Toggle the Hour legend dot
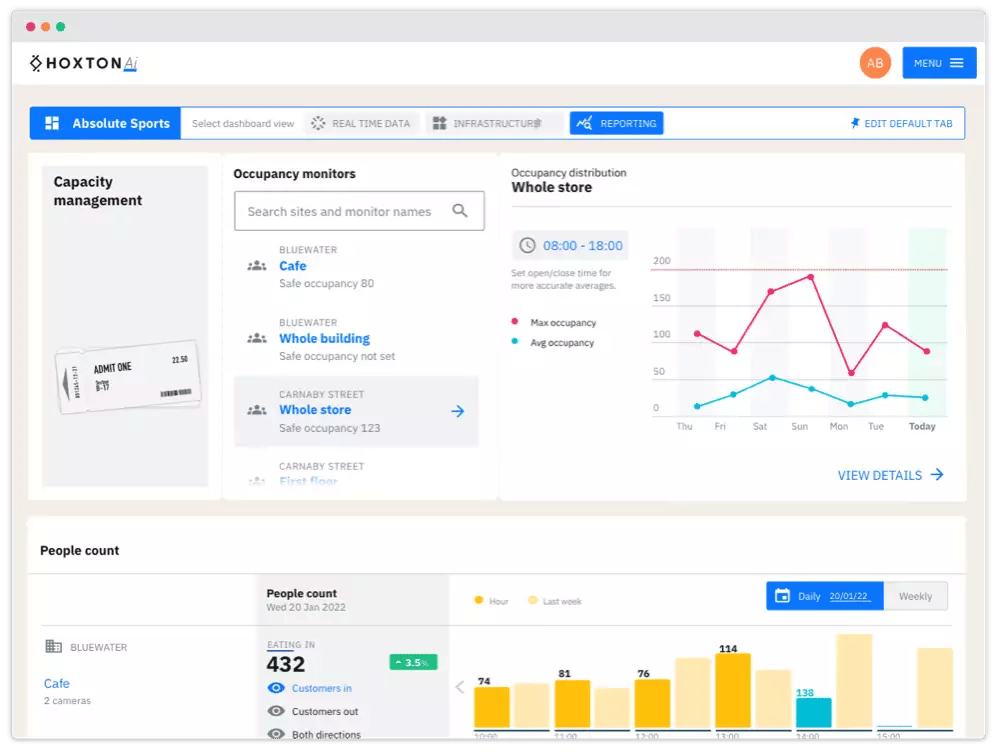This screenshot has height=752, width=999. point(478,600)
